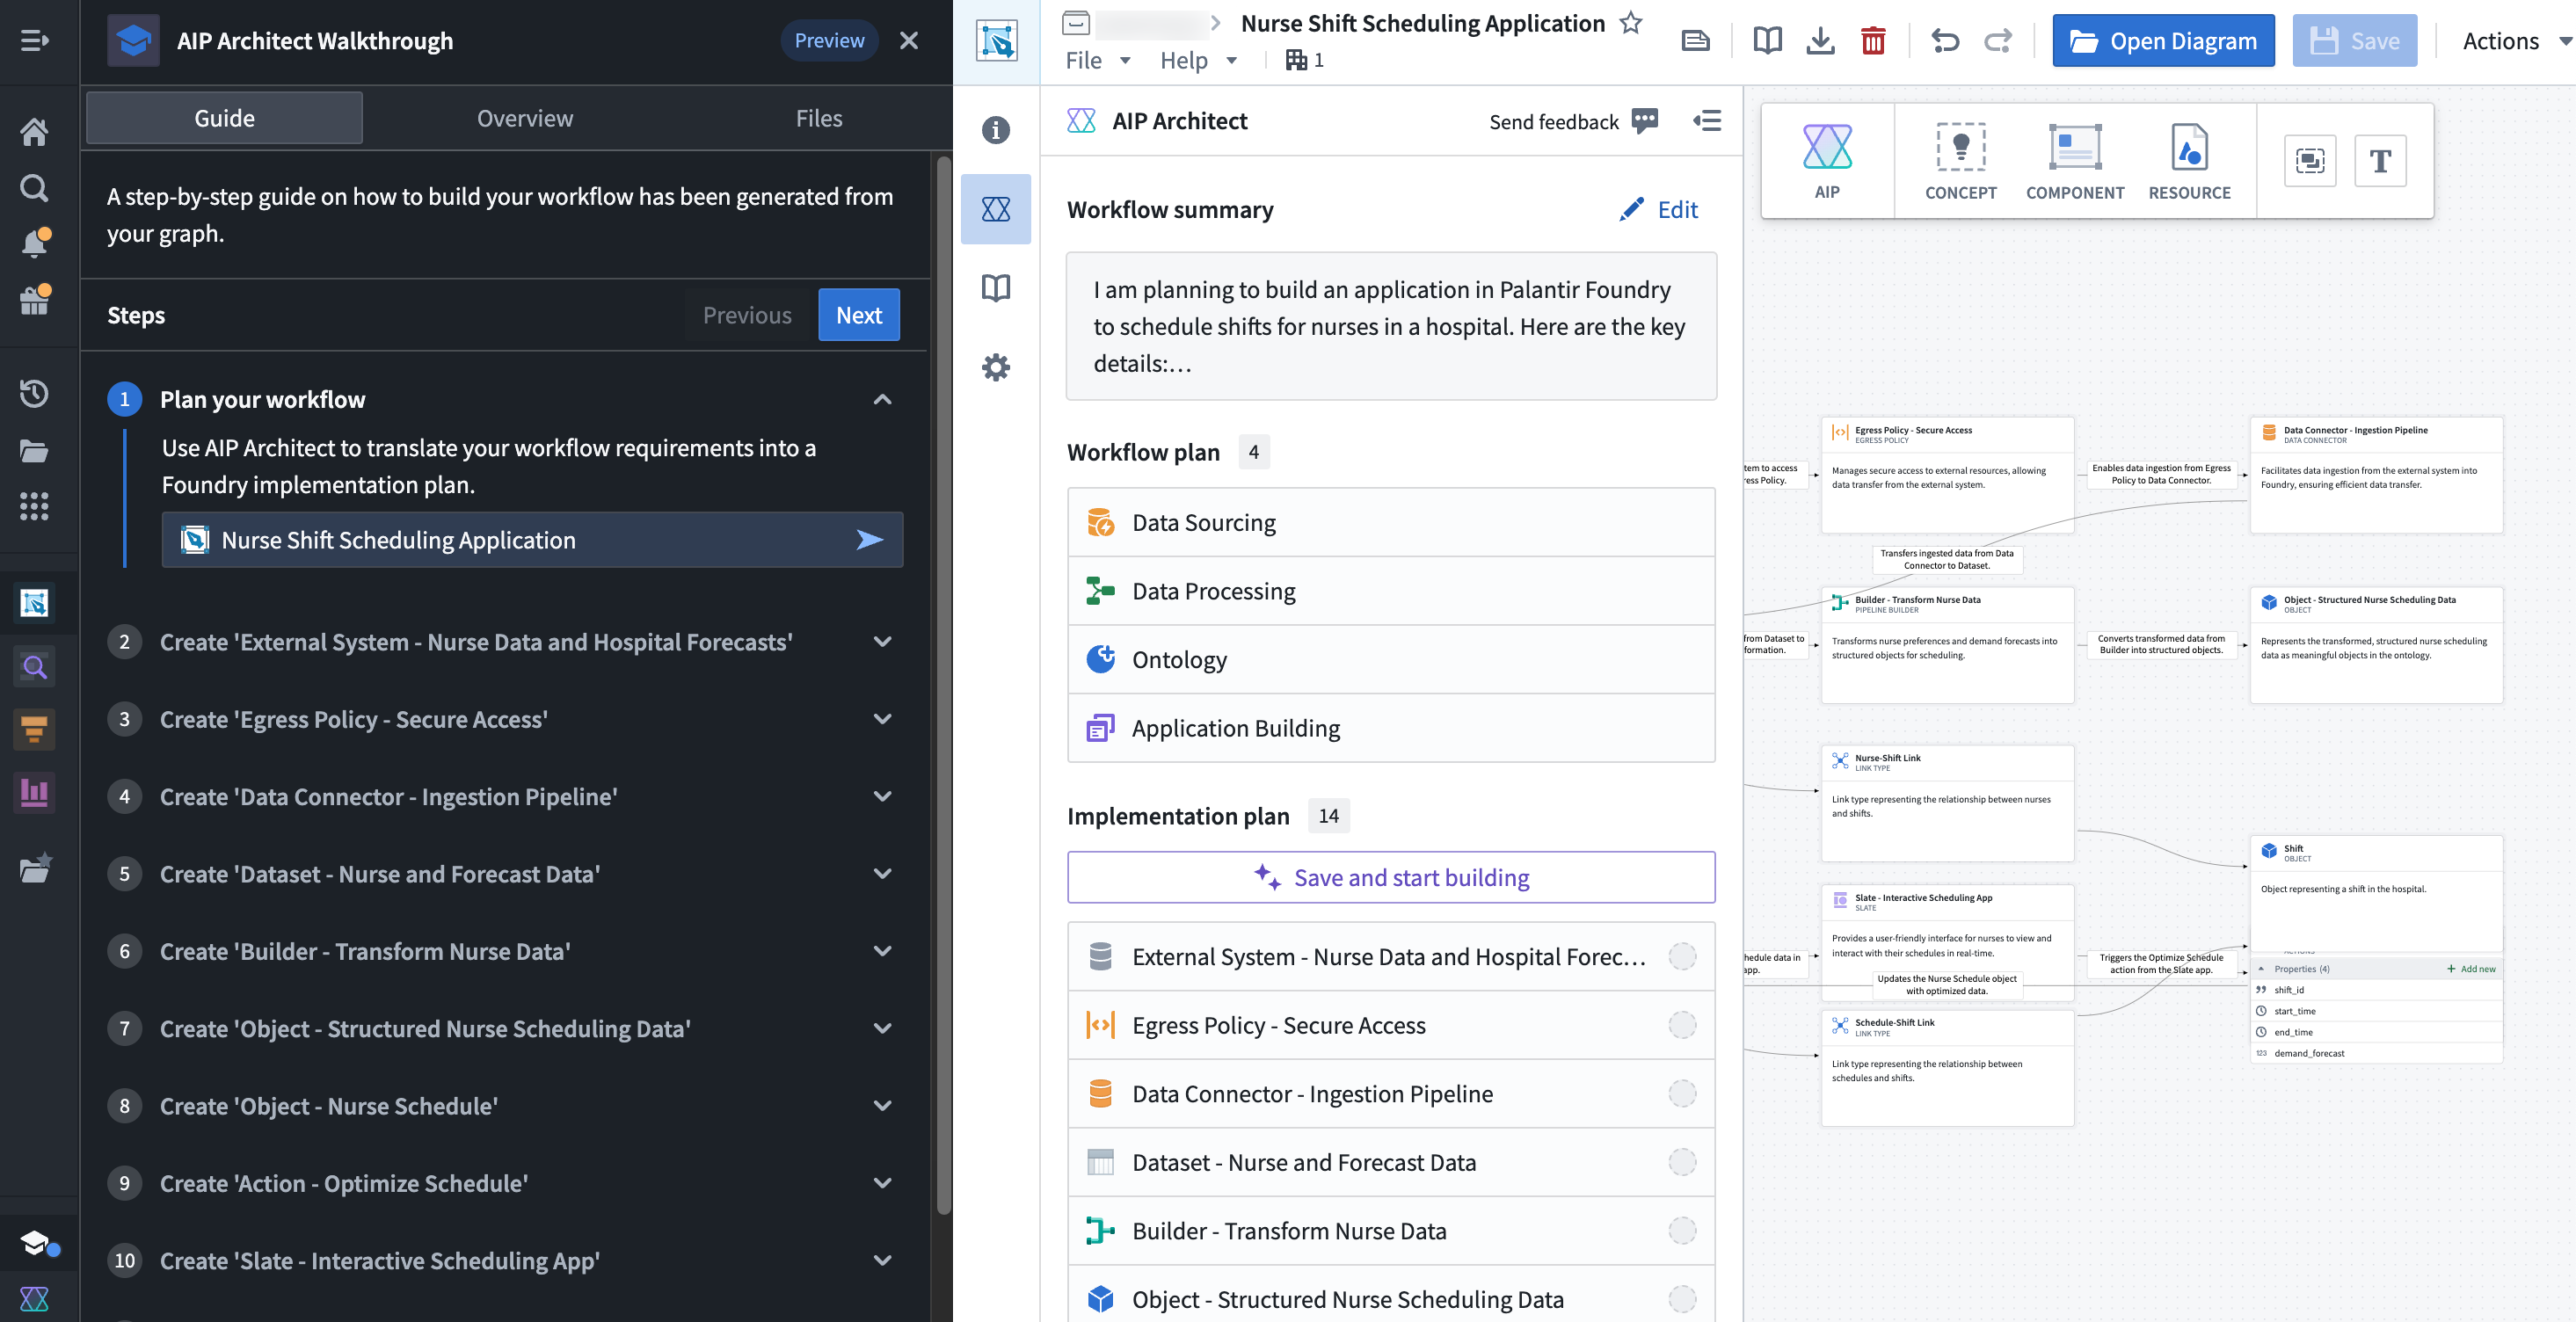
Task: Click the settings gear icon
Action: click(998, 367)
